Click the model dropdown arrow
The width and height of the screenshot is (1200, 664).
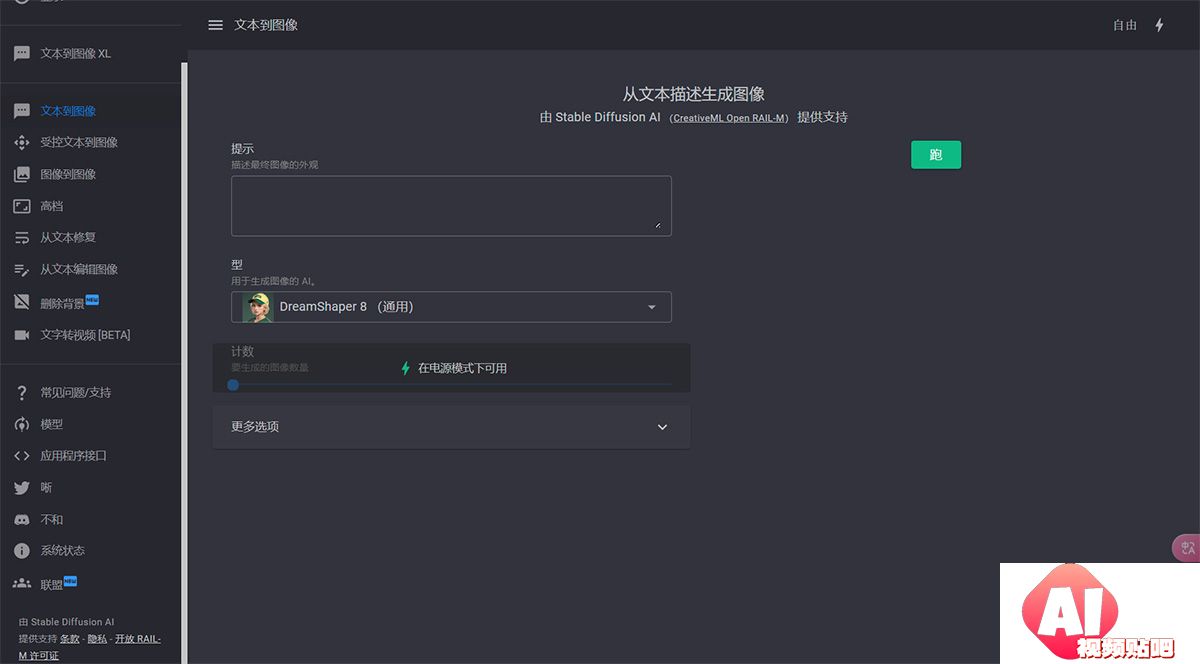(x=652, y=307)
